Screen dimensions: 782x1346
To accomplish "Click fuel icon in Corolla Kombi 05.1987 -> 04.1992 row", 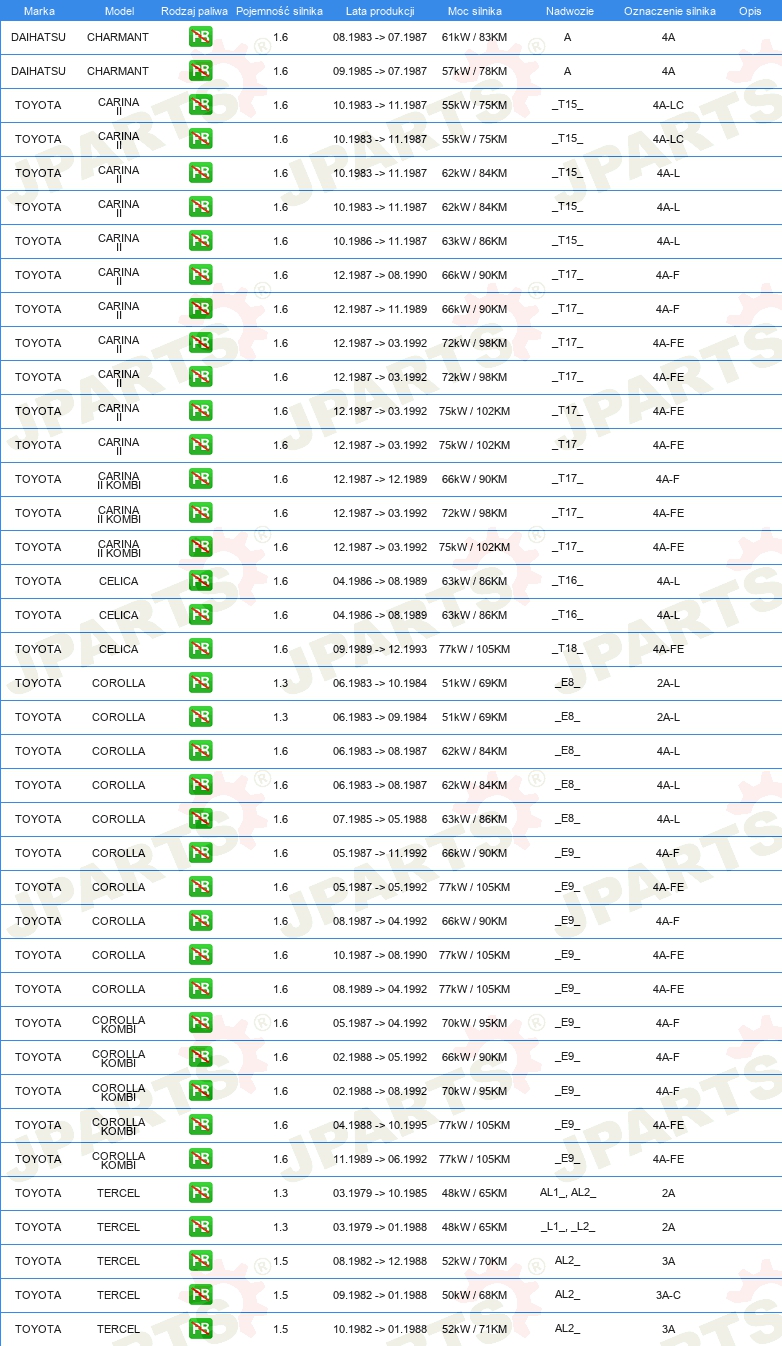I will pos(200,1023).
